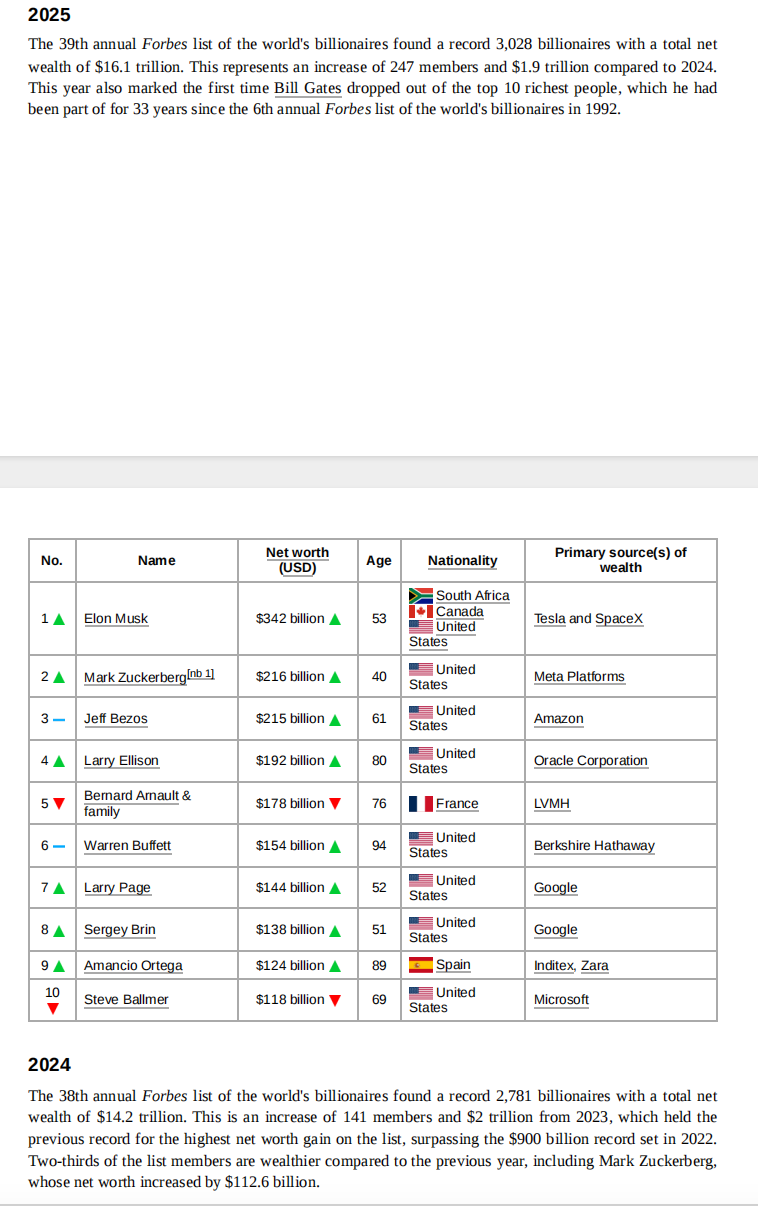Click the red down arrow beside rank 5
Viewport: 758px width, 1206px height.
click(60, 803)
